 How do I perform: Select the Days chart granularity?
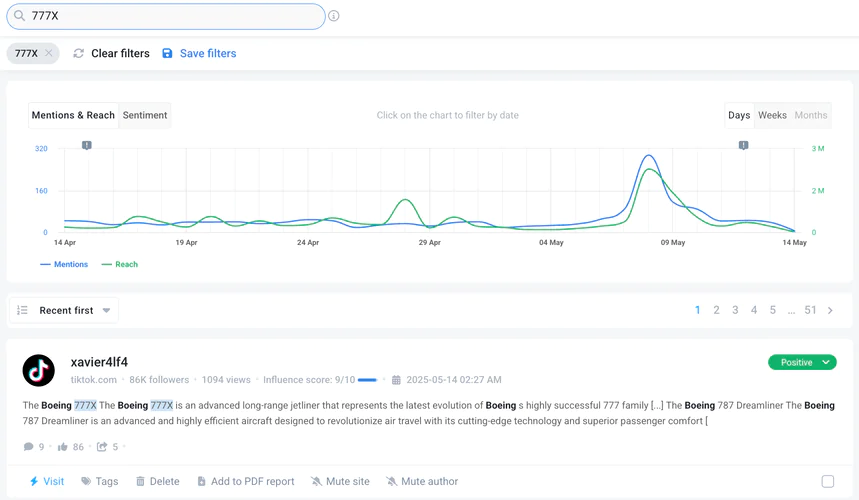(x=739, y=115)
